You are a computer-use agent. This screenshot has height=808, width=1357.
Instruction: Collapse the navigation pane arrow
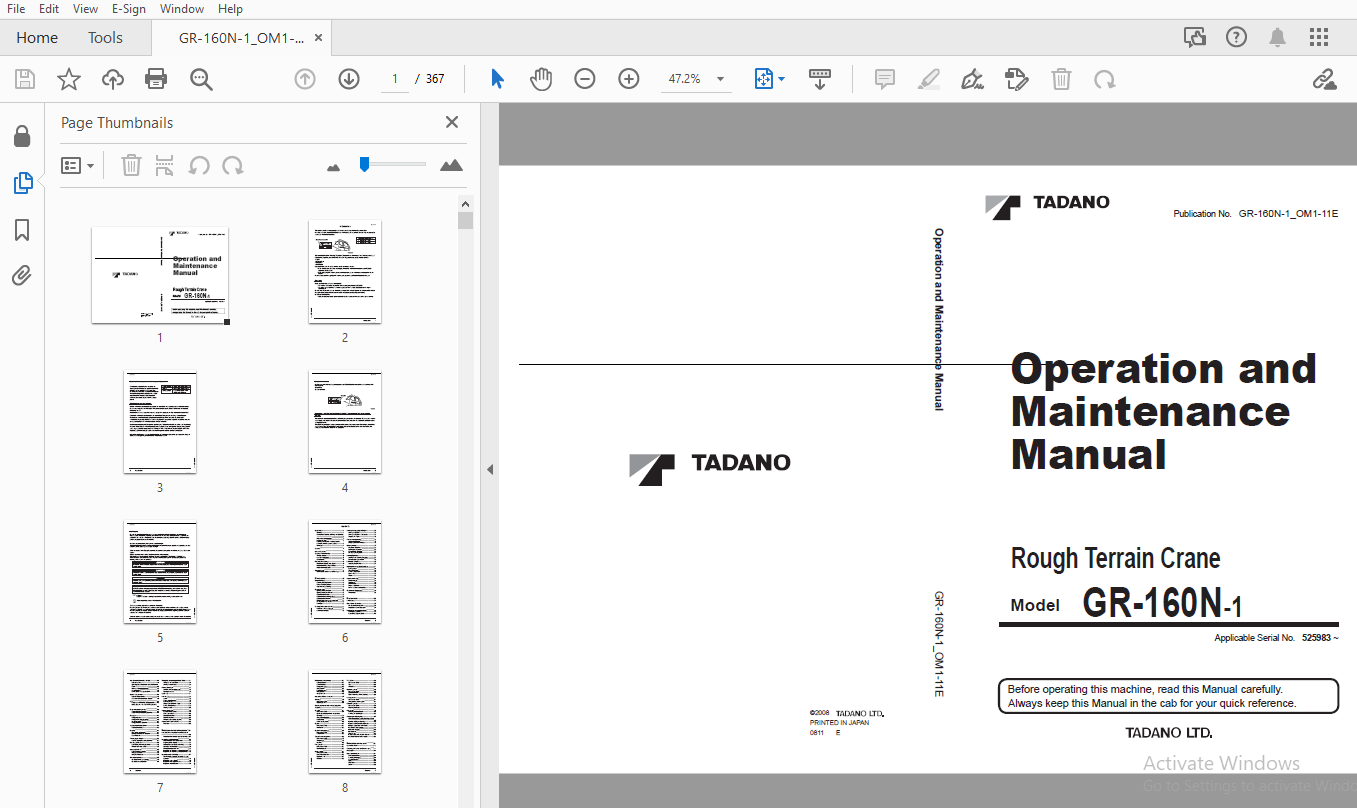pos(490,469)
